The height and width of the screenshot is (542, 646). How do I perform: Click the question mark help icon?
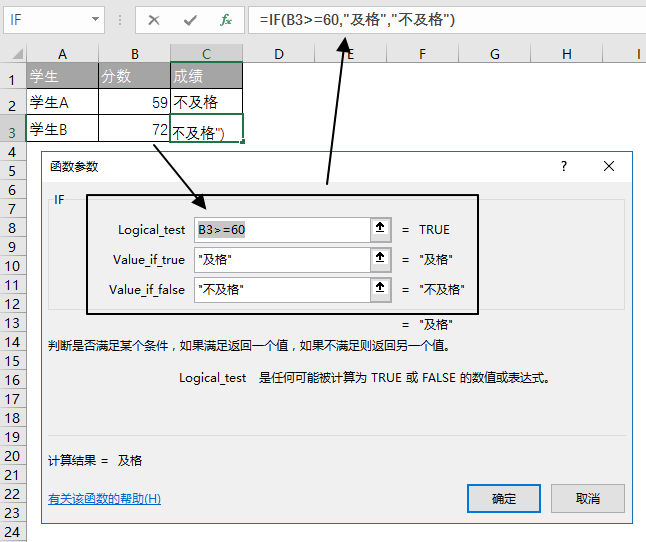tap(564, 167)
